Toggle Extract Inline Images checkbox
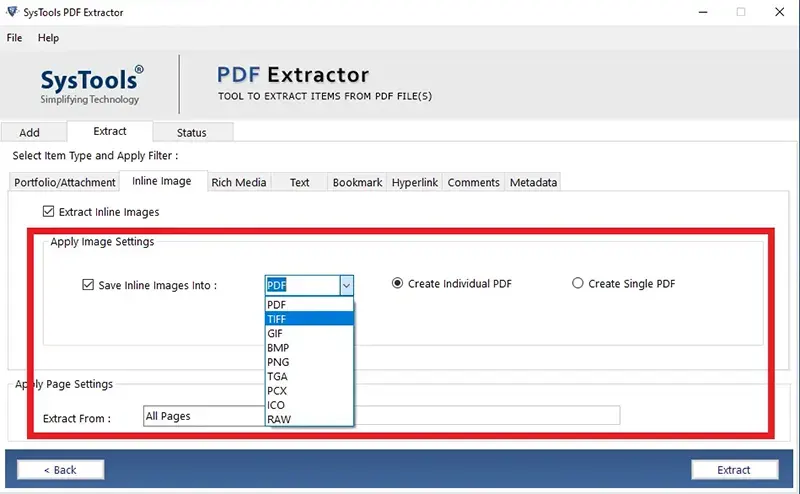This screenshot has width=800, height=494. [x=48, y=211]
